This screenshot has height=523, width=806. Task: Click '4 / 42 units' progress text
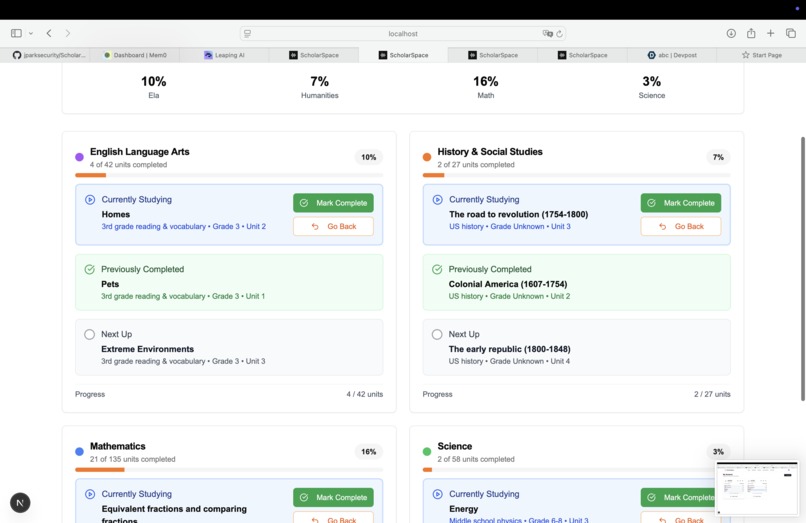coord(364,394)
